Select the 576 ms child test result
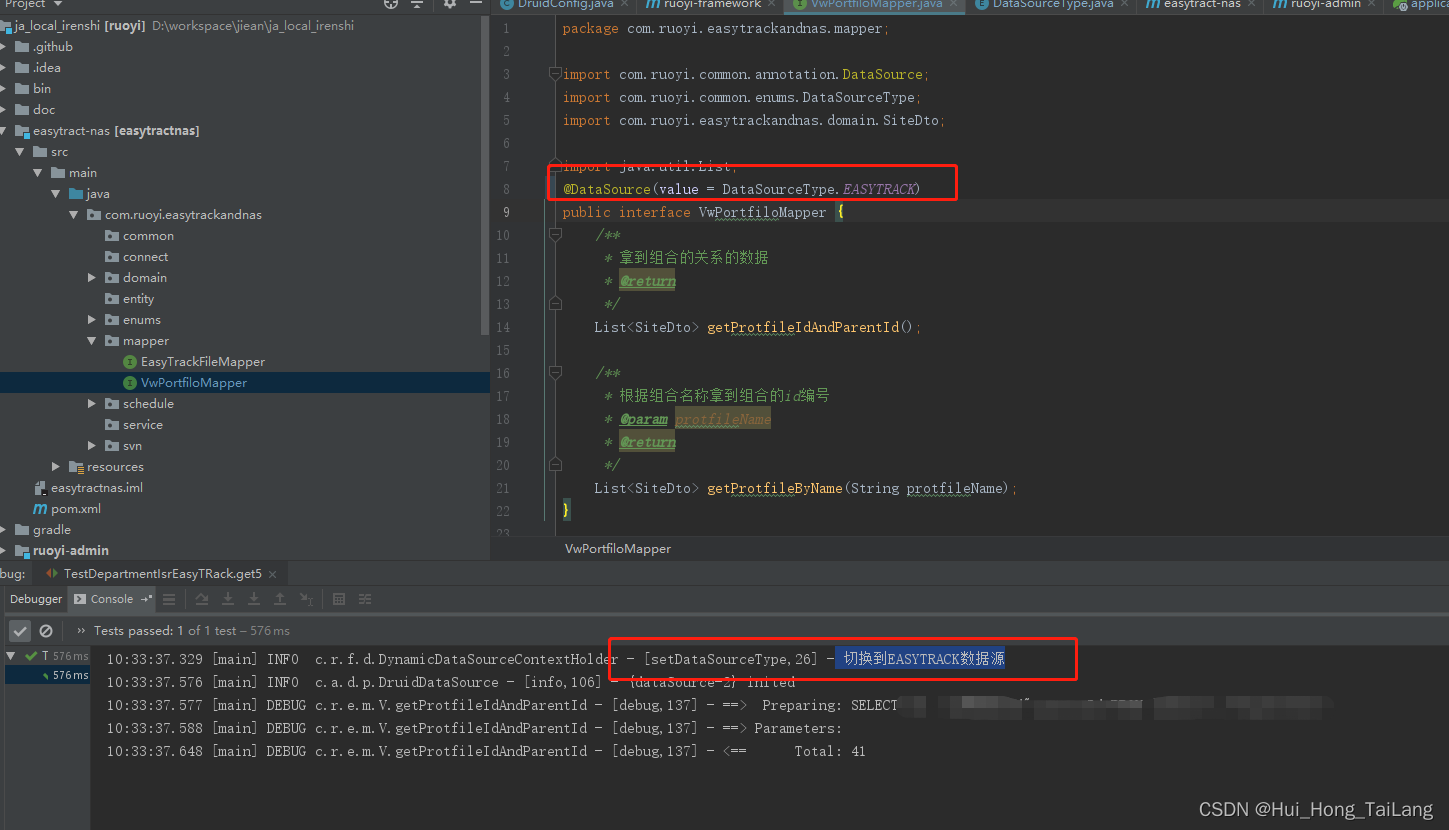1449x830 pixels. [x=46, y=675]
